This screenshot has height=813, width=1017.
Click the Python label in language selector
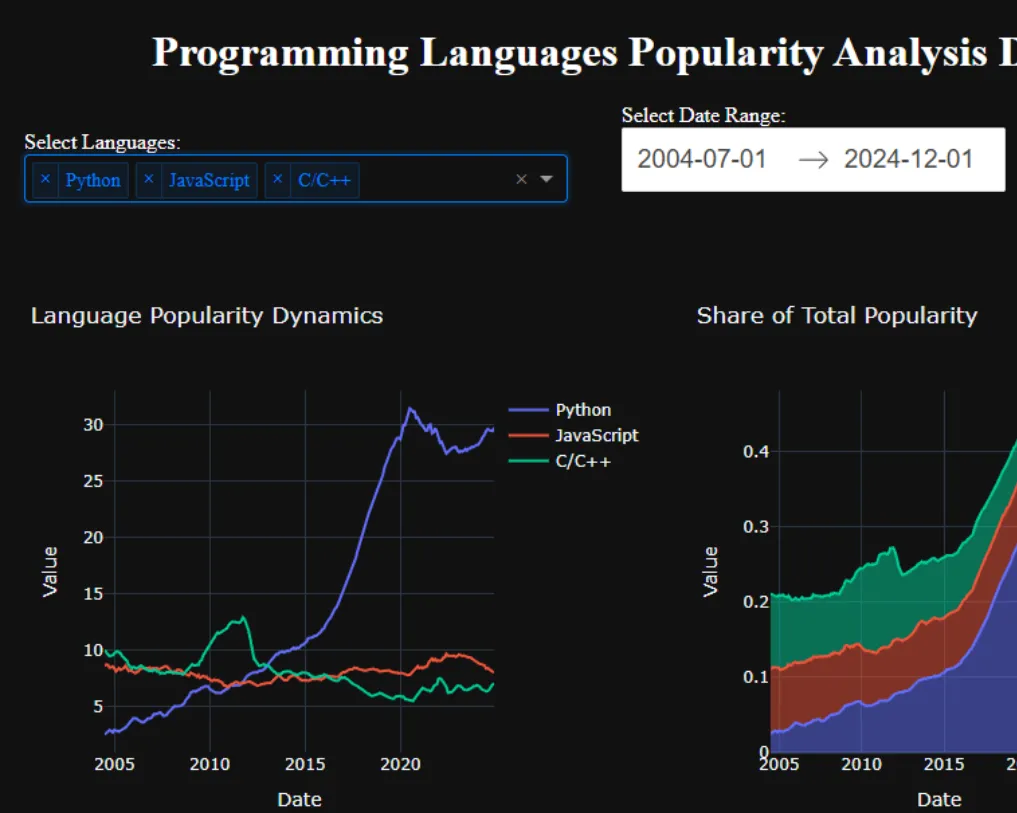pyautogui.click(x=93, y=180)
